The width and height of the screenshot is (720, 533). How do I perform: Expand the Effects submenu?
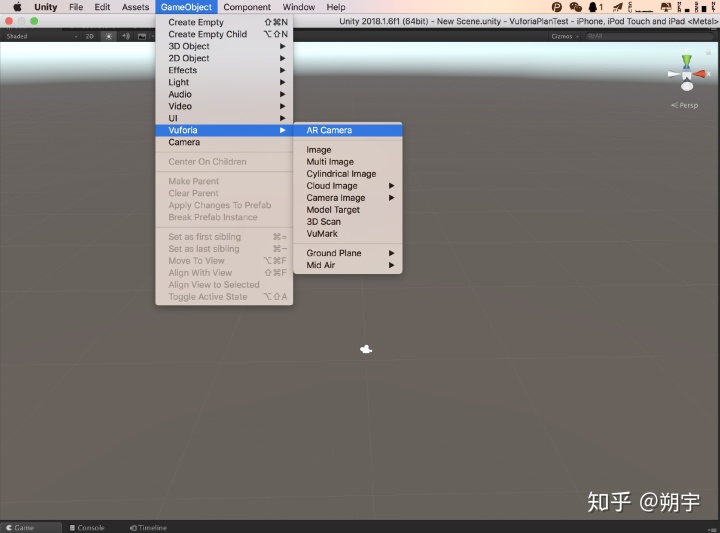(224, 70)
